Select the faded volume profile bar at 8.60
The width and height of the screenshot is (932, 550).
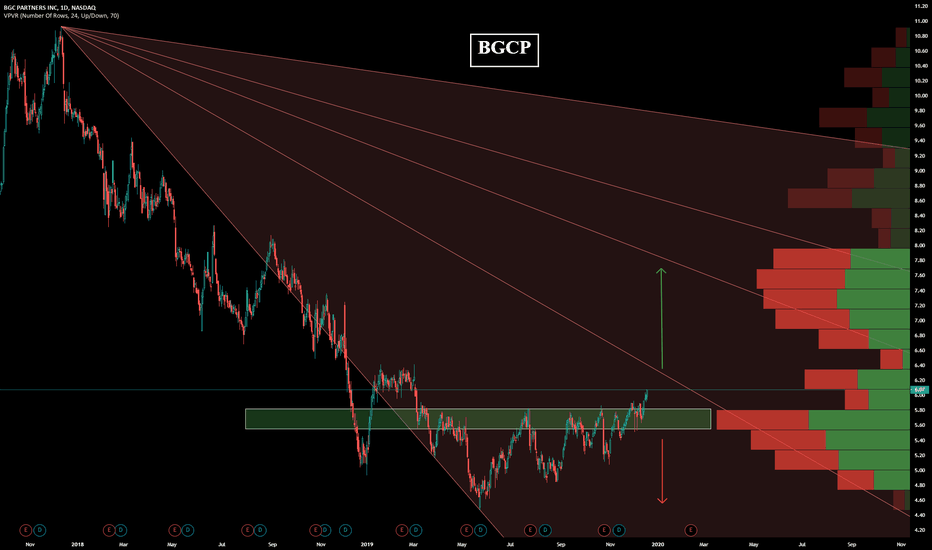pos(849,199)
